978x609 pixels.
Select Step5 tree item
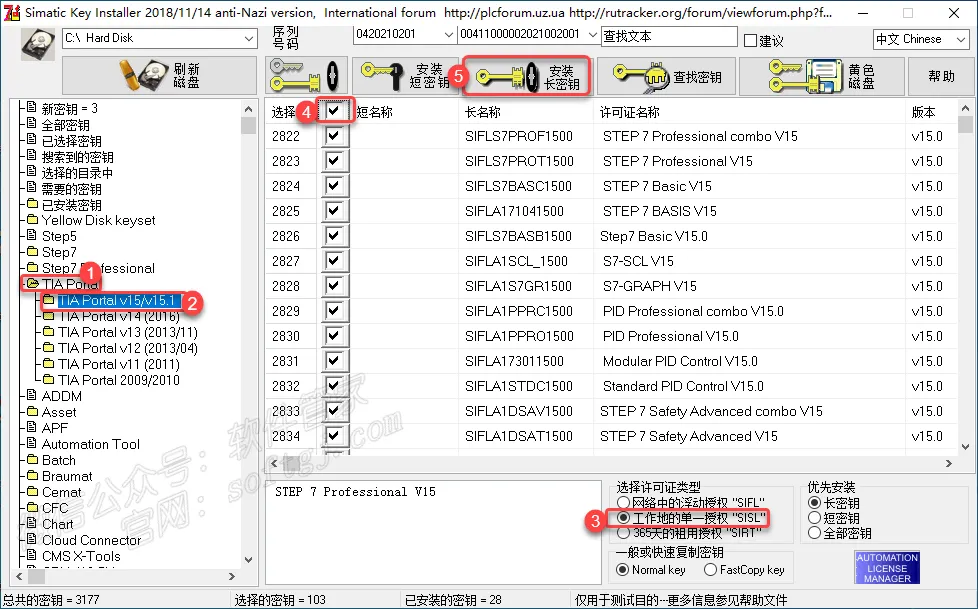[59, 236]
